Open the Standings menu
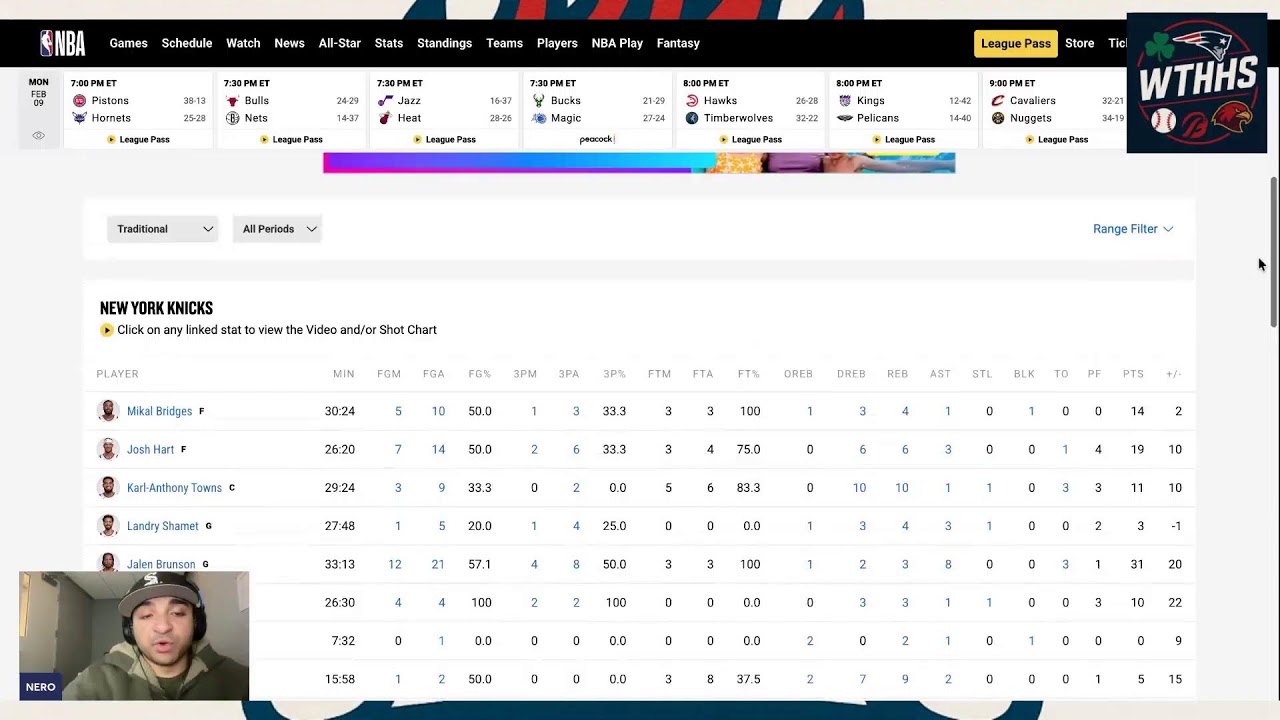The image size is (1280, 720). pos(444,43)
